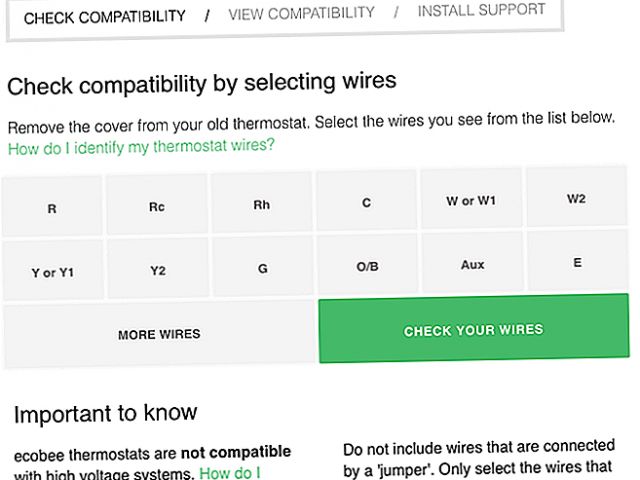Switch to the VIEW COMPATIBILITY tab
The width and height of the screenshot is (640, 480).
click(301, 13)
